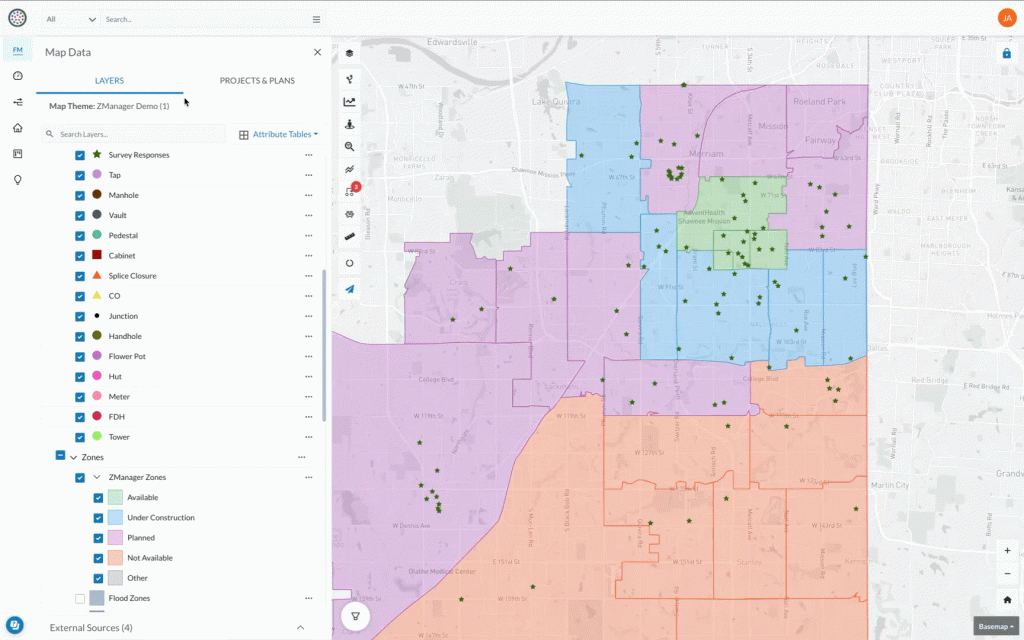This screenshot has width=1024, height=640.
Task: Click the zoom in button on the map
Action: tap(1007, 550)
